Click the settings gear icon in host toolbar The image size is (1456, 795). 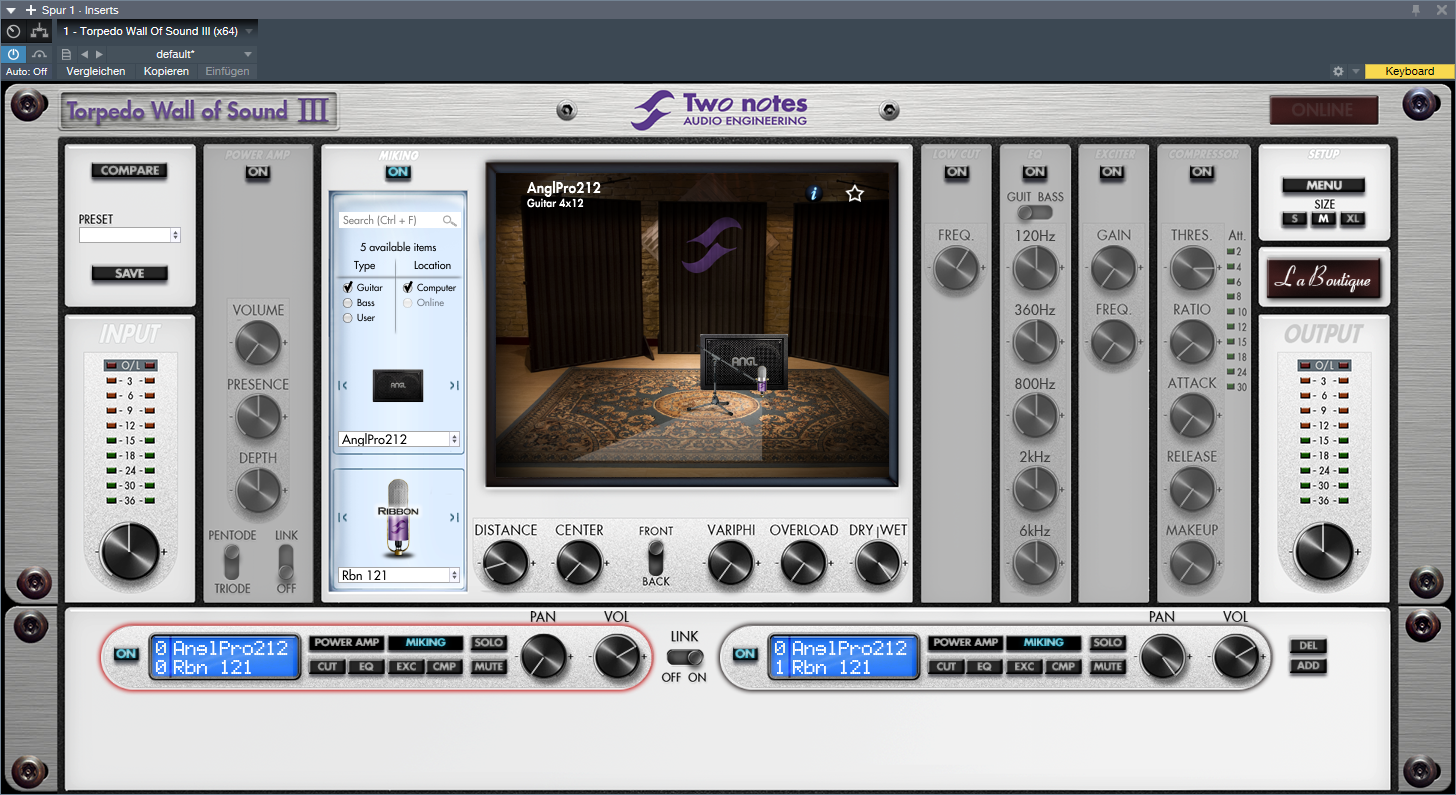pos(1338,71)
